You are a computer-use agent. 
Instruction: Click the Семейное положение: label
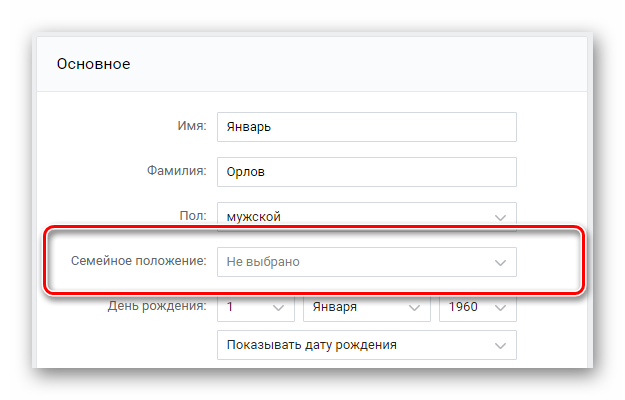pyautogui.click(x=139, y=261)
